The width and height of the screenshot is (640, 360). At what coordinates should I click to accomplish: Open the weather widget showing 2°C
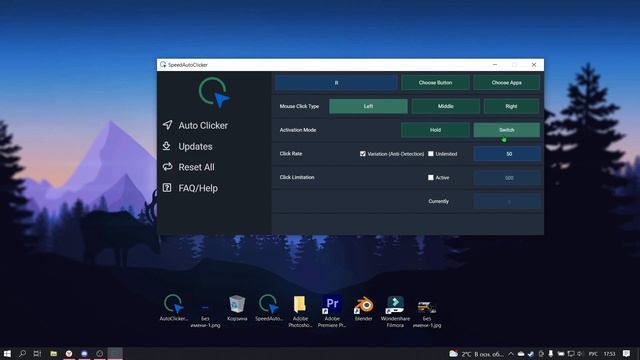tap(476, 354)
